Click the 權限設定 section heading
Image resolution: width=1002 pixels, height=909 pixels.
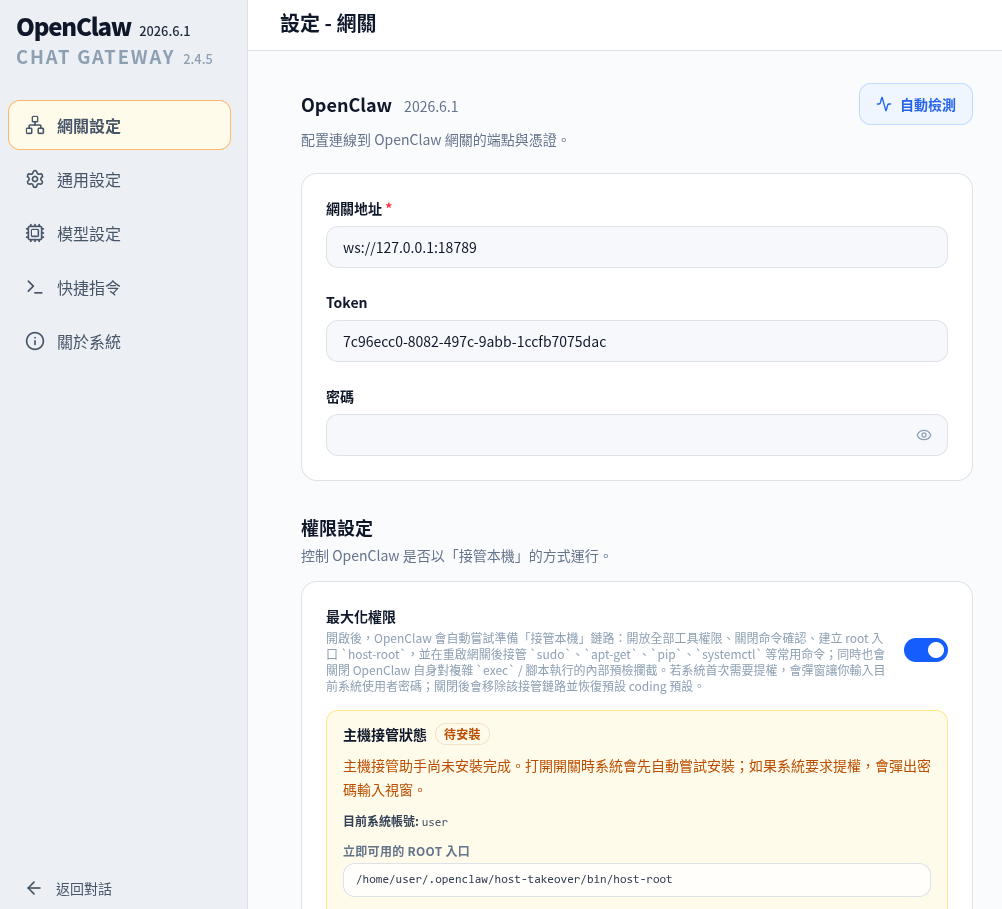pos(337,529)
